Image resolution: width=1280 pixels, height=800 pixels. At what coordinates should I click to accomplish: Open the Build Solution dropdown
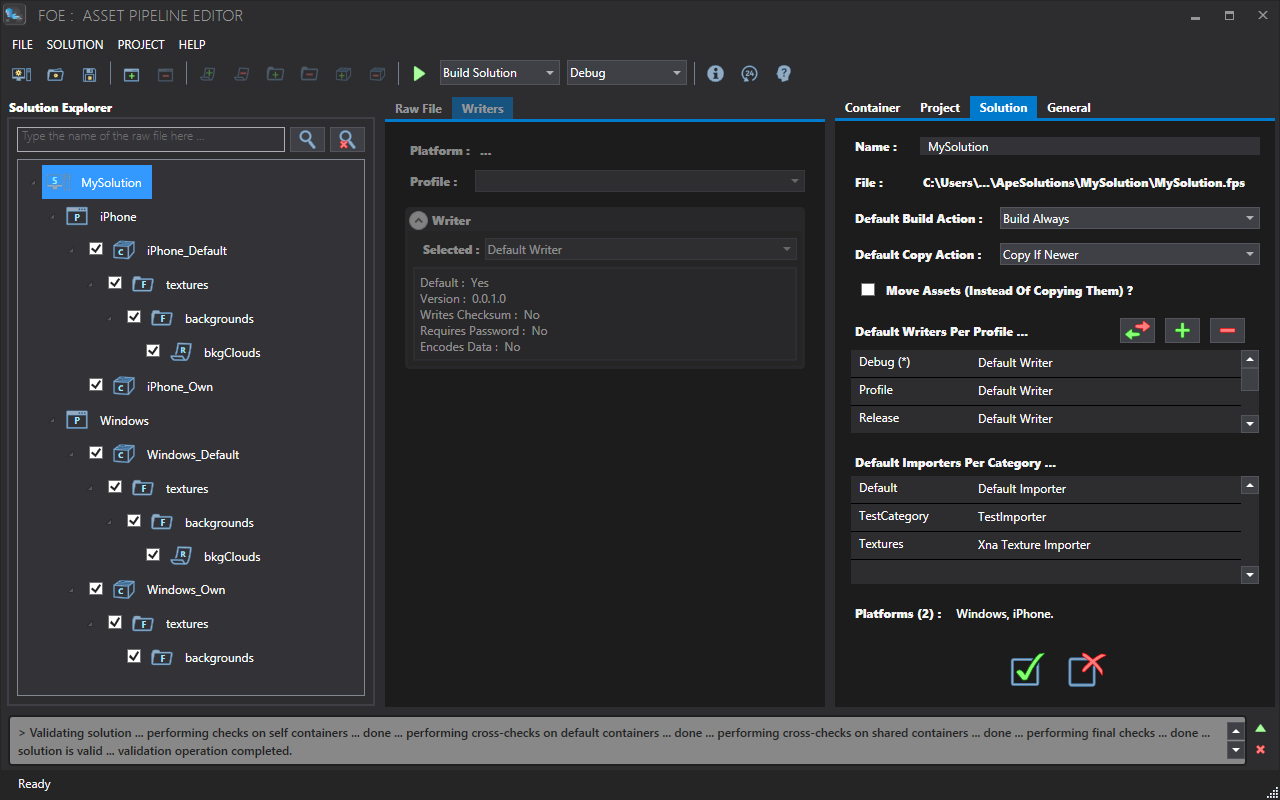click(x=499, y=73)
